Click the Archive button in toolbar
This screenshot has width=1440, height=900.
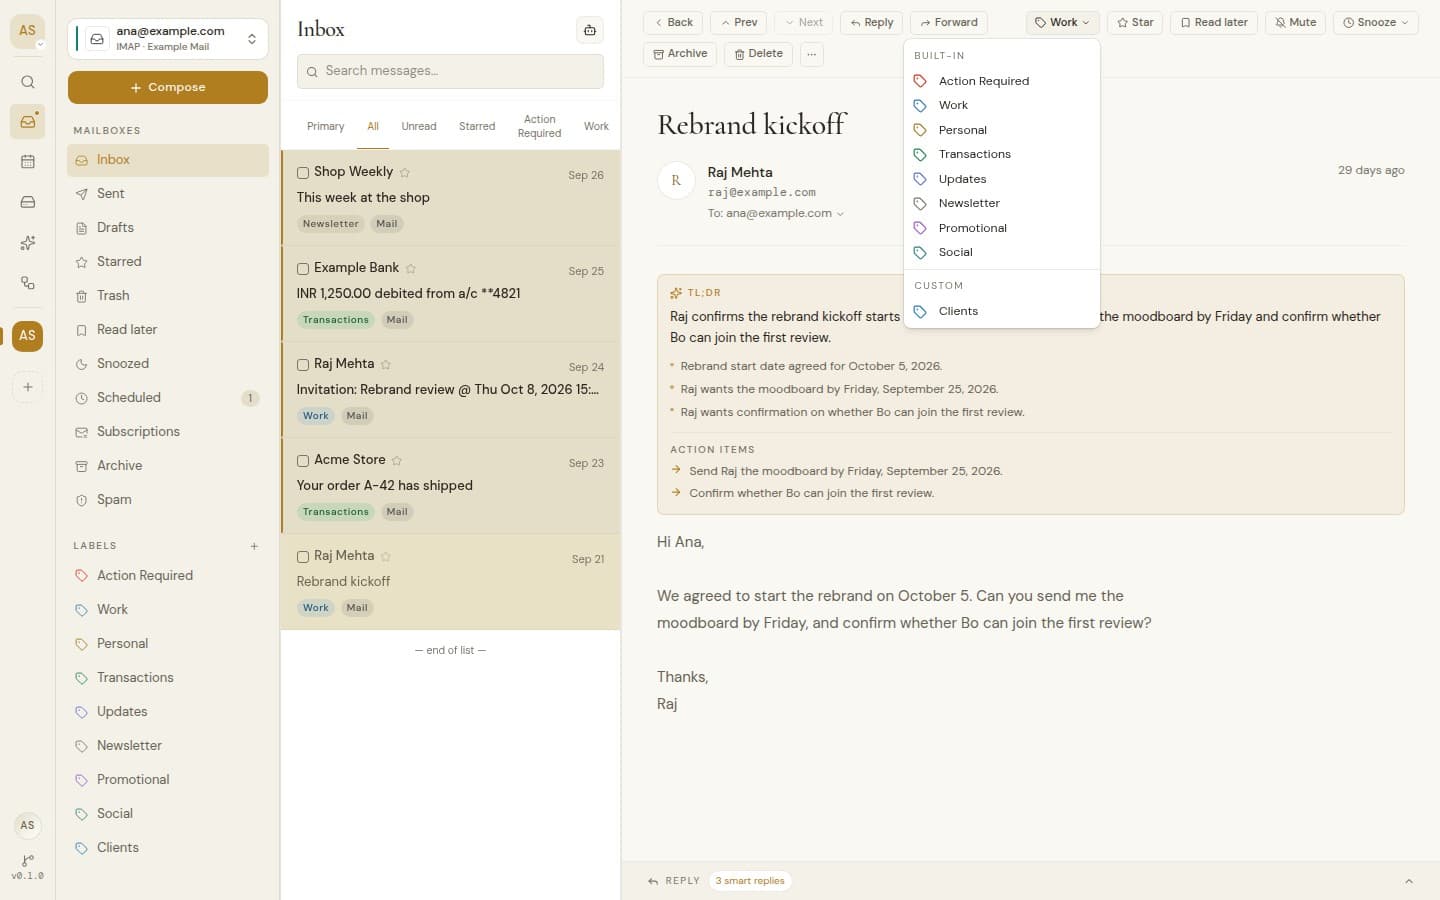pos(680,54)
